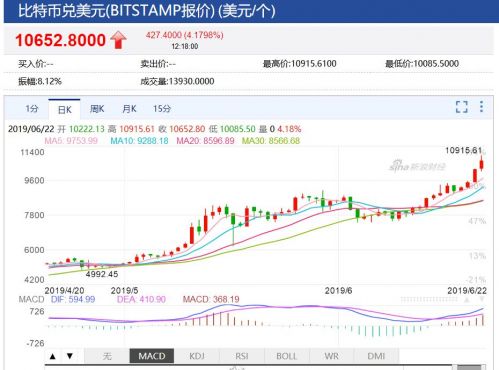The width and height of the screenshot is (499, 370).
Task: Click the 10915.61 high price label
Action: point(464,151)
